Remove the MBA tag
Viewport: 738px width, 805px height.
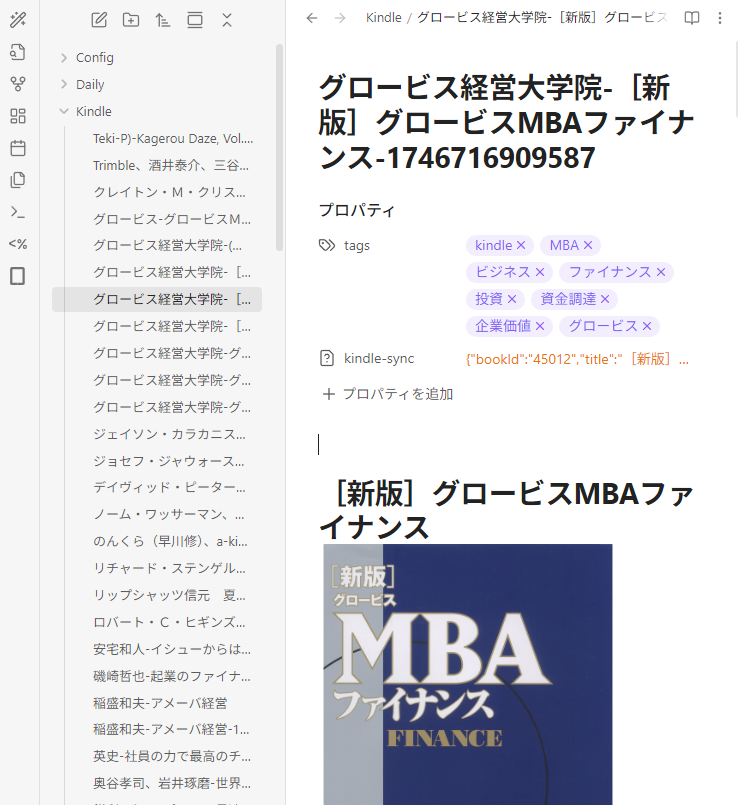[x=588, y=245]
